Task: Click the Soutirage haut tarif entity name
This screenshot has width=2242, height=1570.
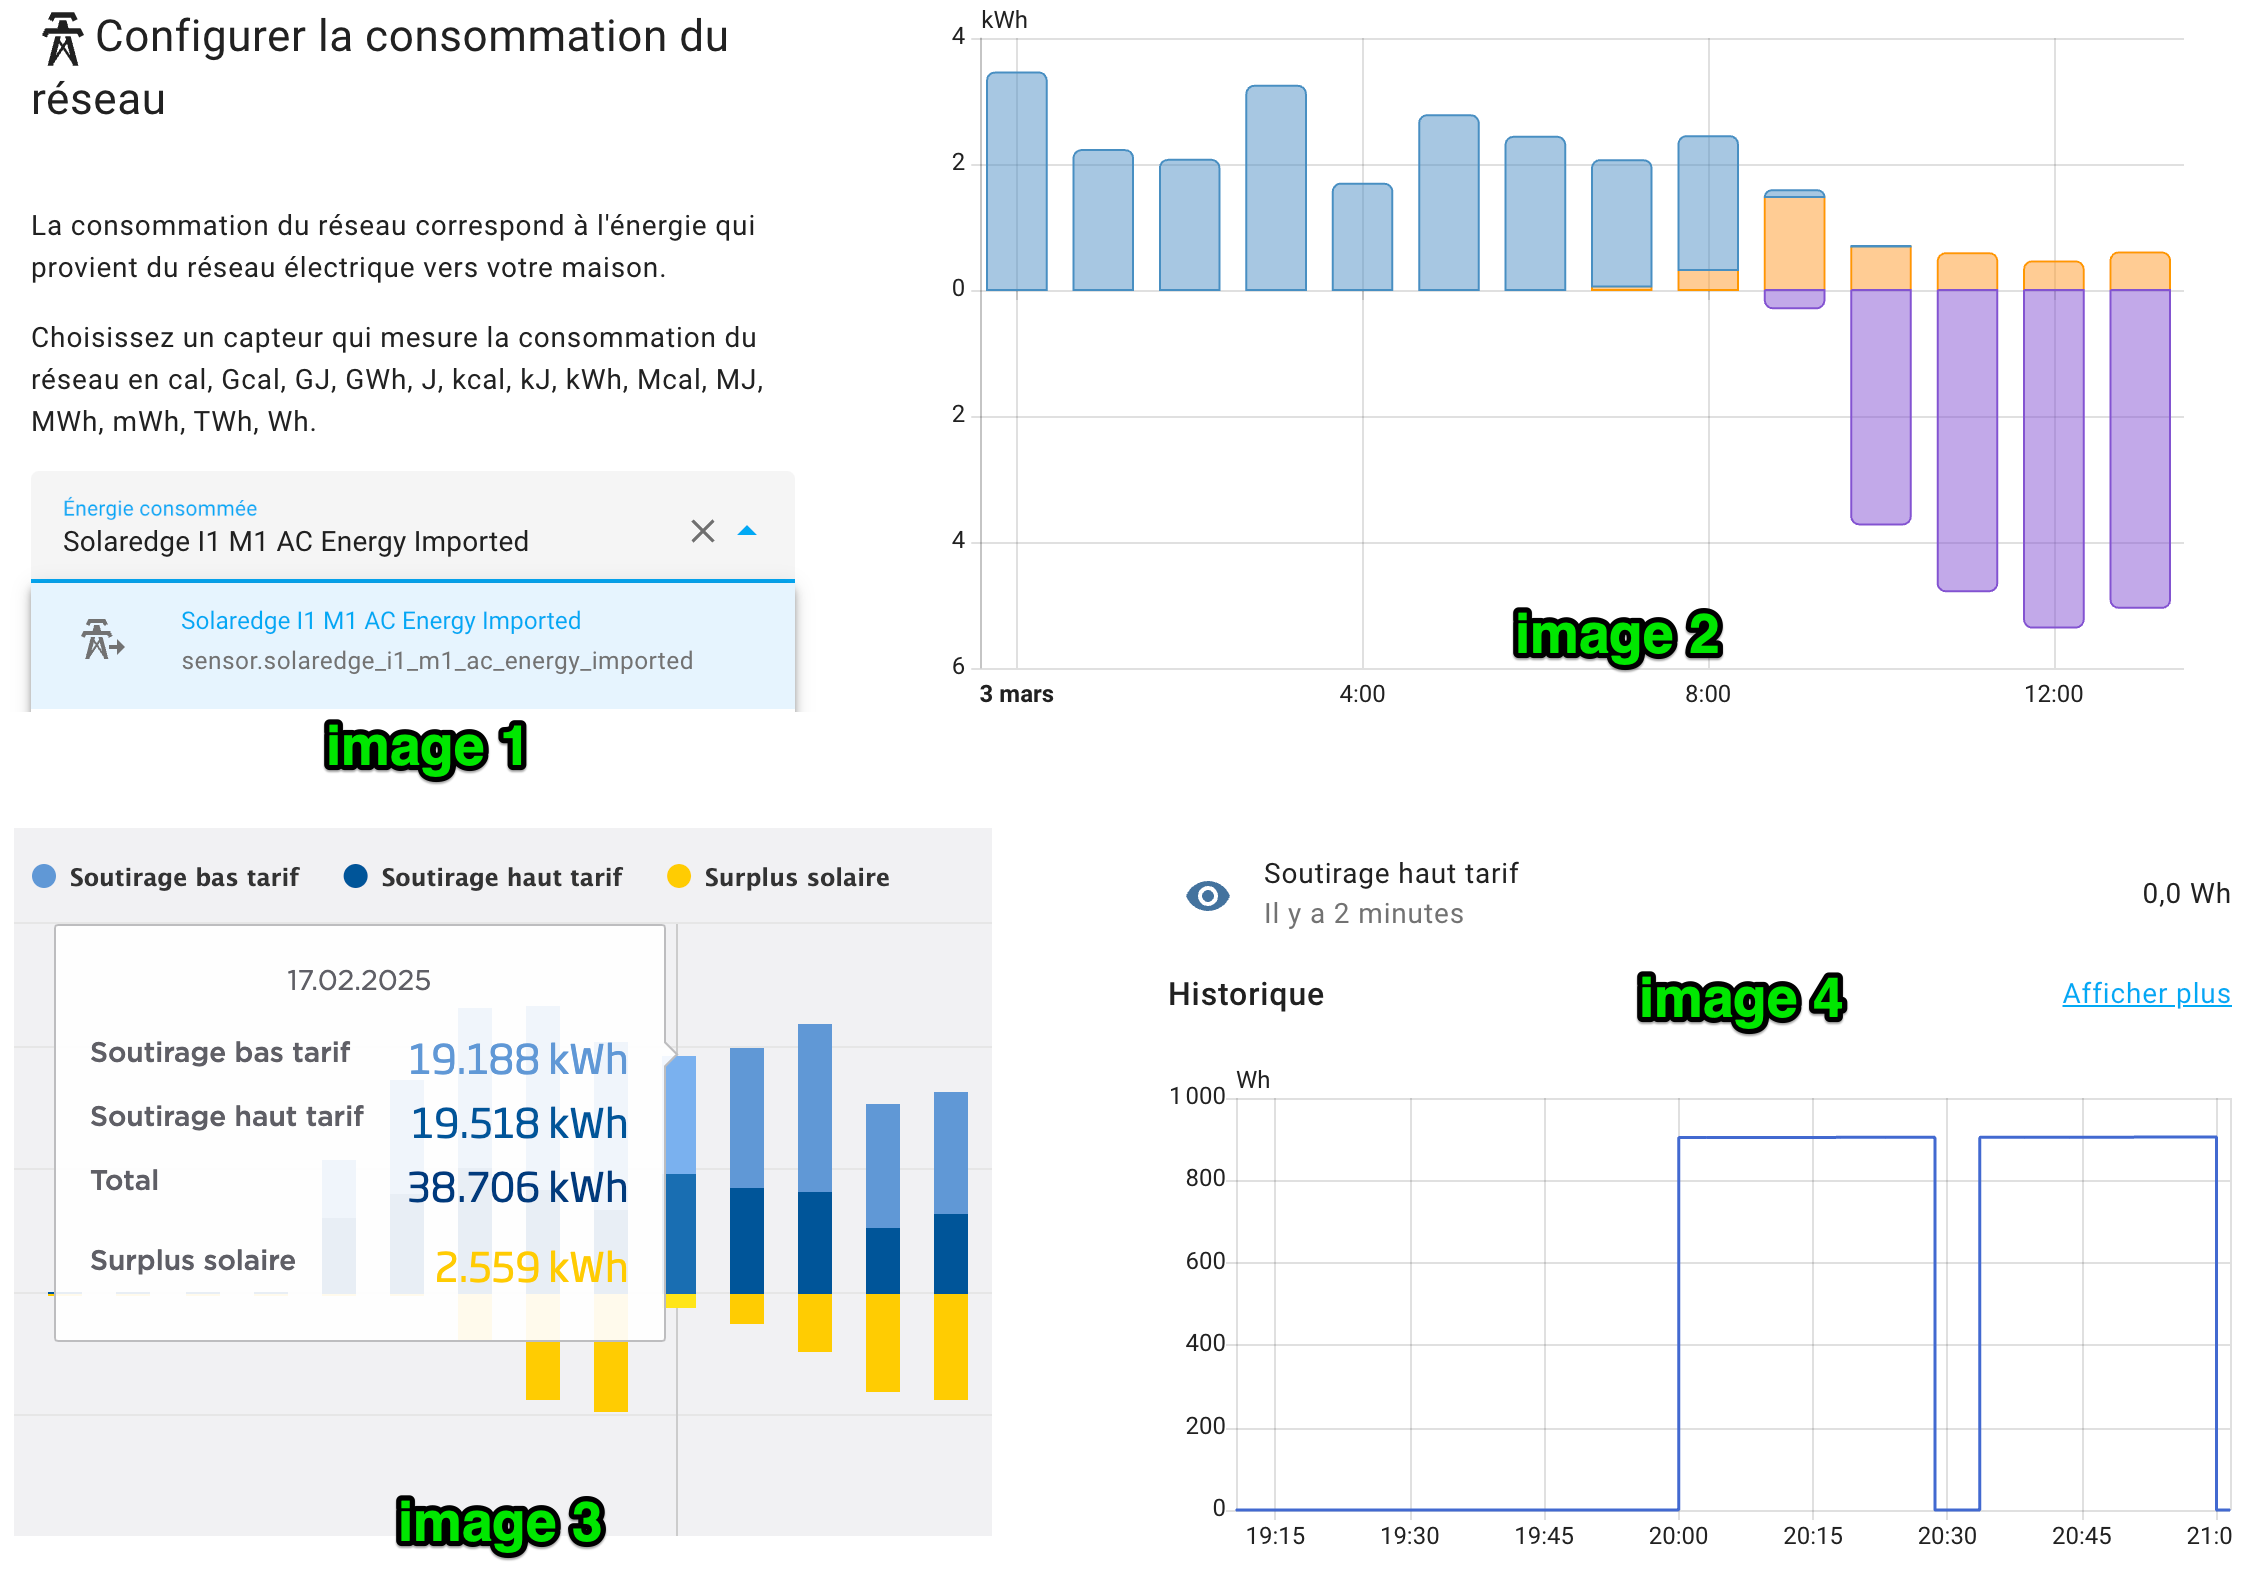Action: pyautogui.click(x=1390, y=874)
